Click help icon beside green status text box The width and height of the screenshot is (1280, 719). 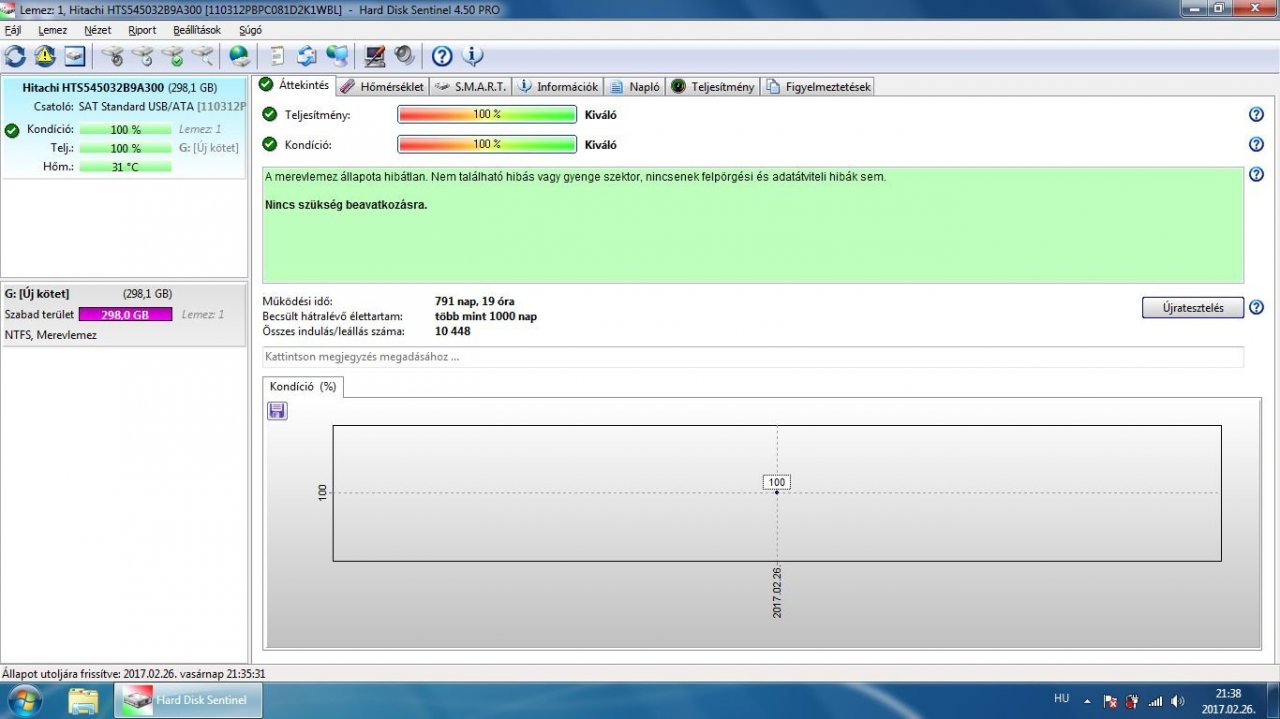click(1256, 175)
